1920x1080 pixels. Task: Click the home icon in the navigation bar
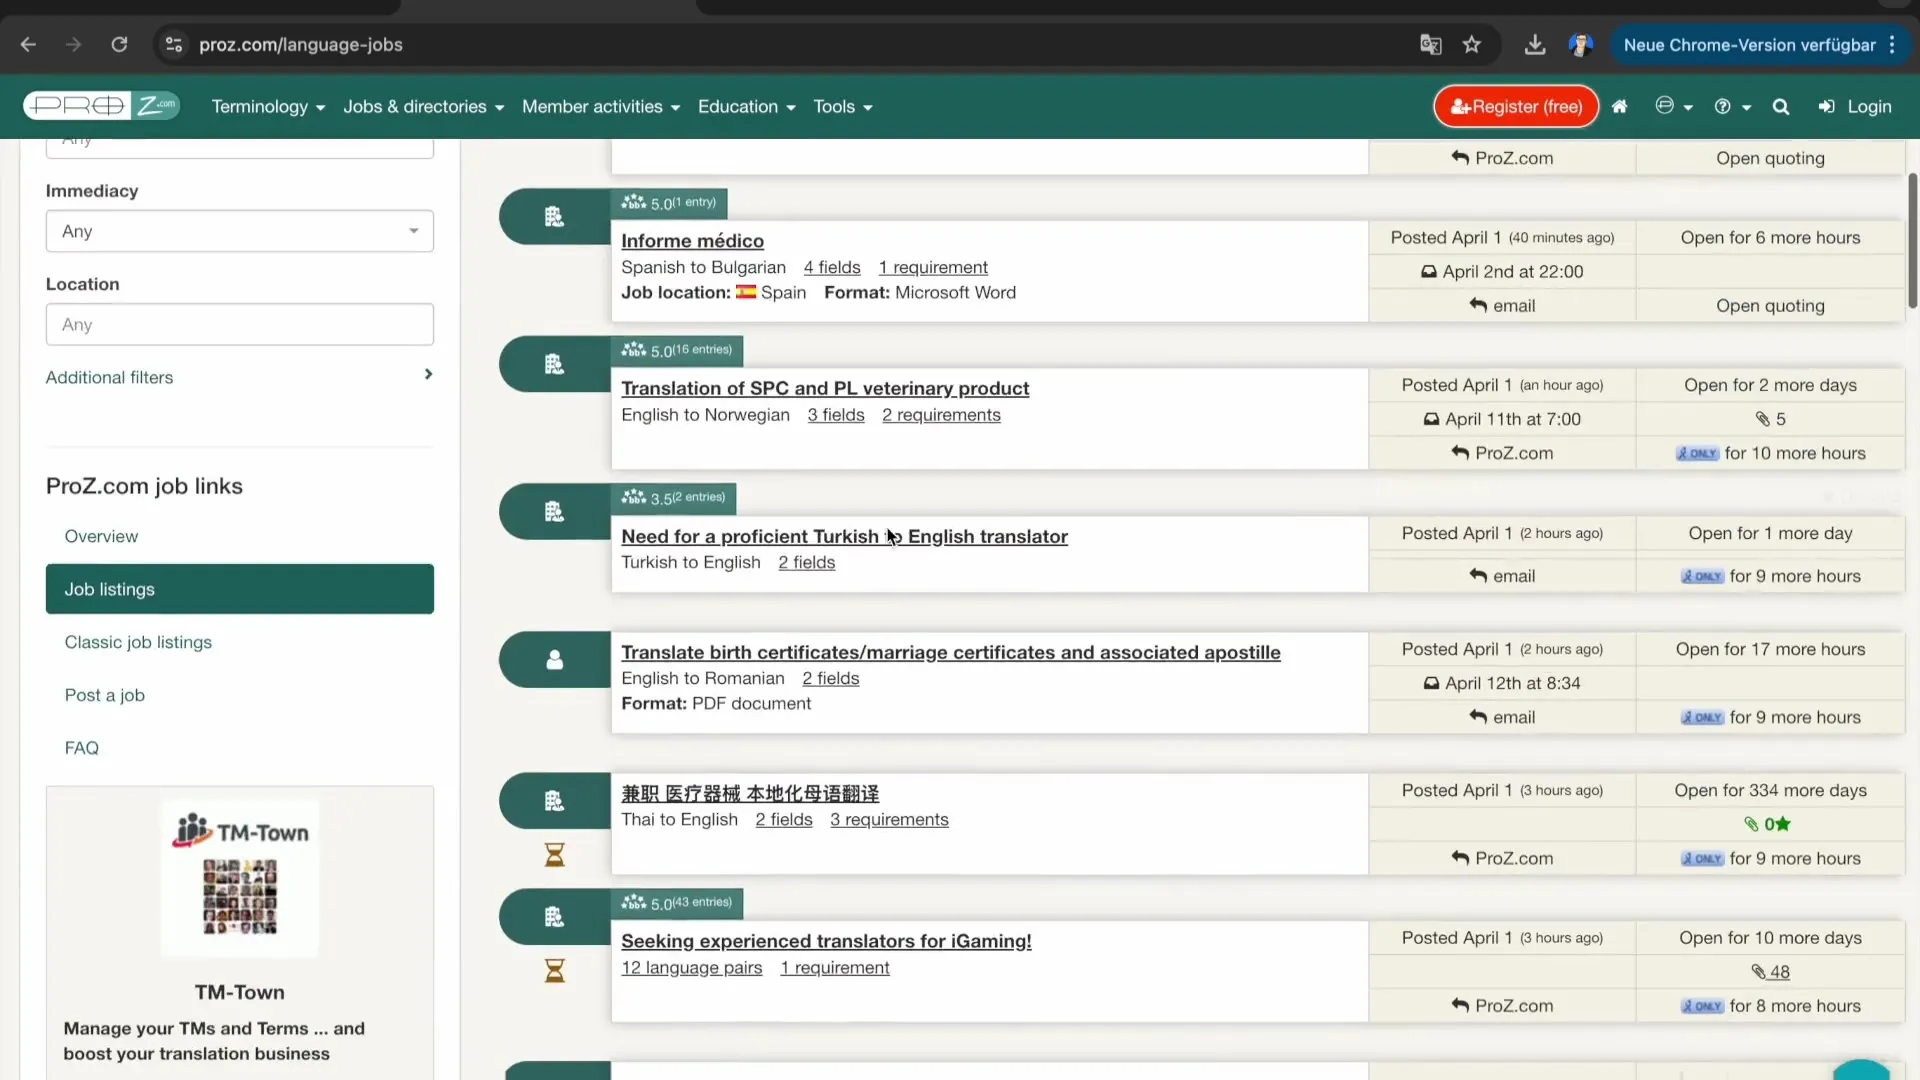pos(1620,106)
